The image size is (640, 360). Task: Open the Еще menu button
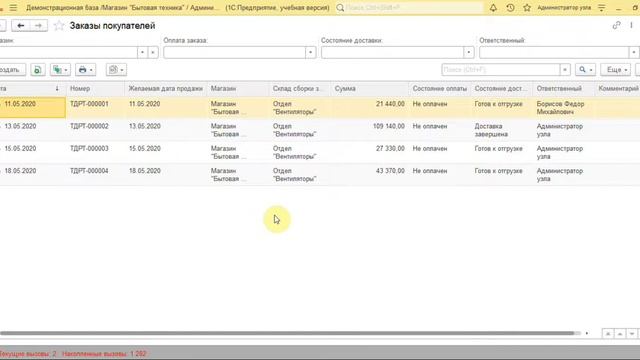(x=616, y=70)
